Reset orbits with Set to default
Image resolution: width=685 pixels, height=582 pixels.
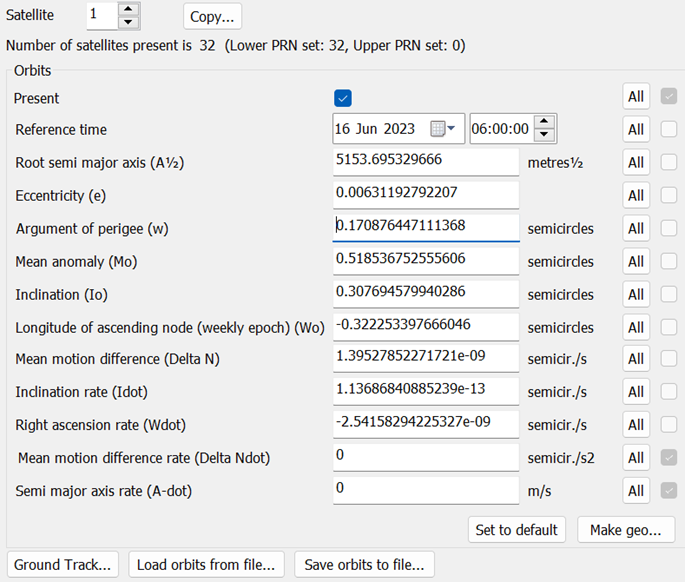517,530
